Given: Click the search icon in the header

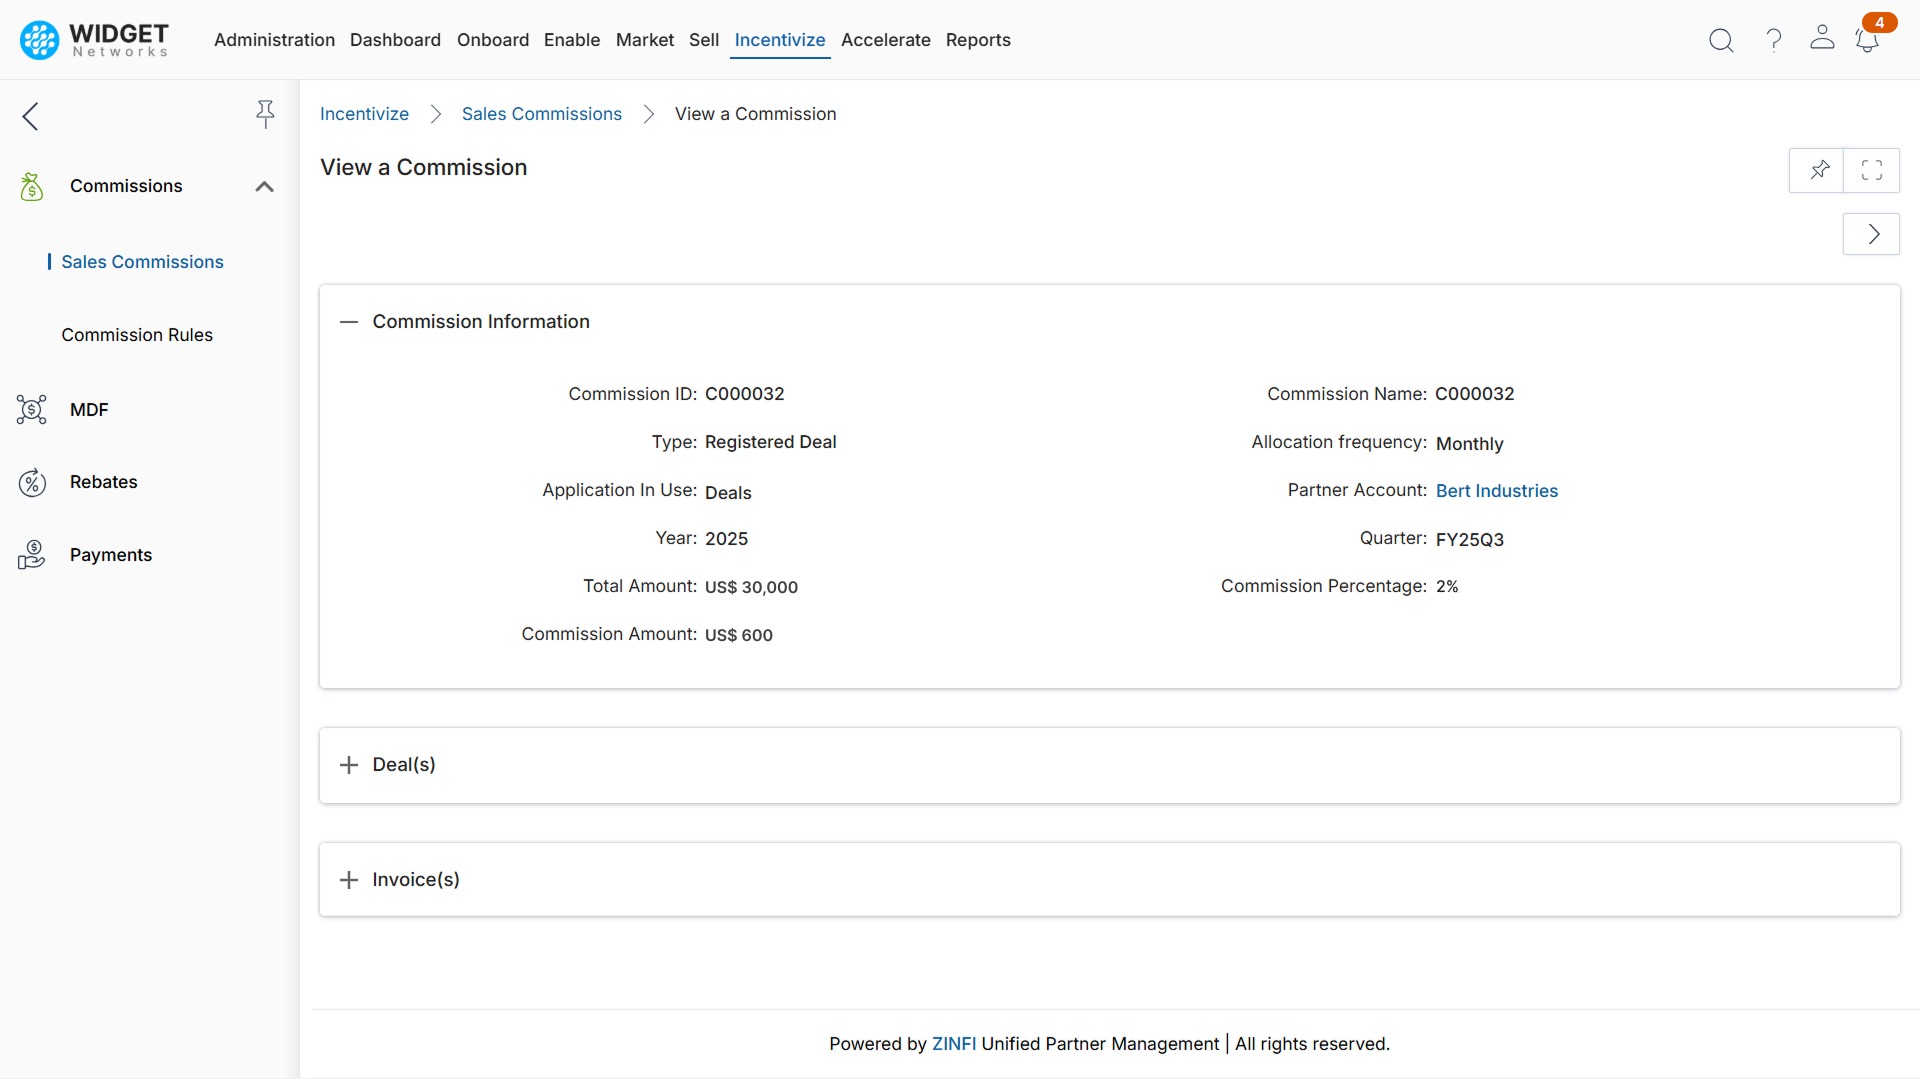Looking at the screenshot, I should [1721, 40].
